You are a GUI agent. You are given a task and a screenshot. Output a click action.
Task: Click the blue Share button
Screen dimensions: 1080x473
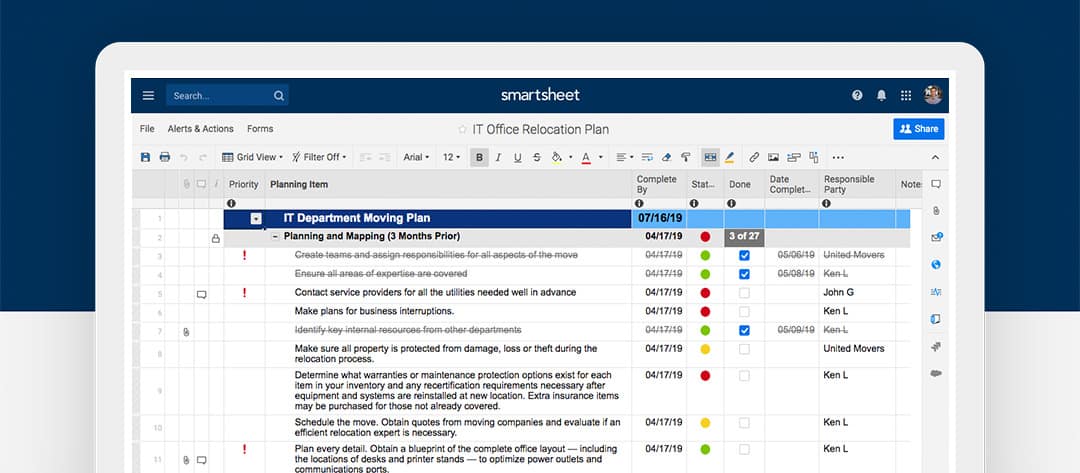pyautogui.click(x=918, y=129)
